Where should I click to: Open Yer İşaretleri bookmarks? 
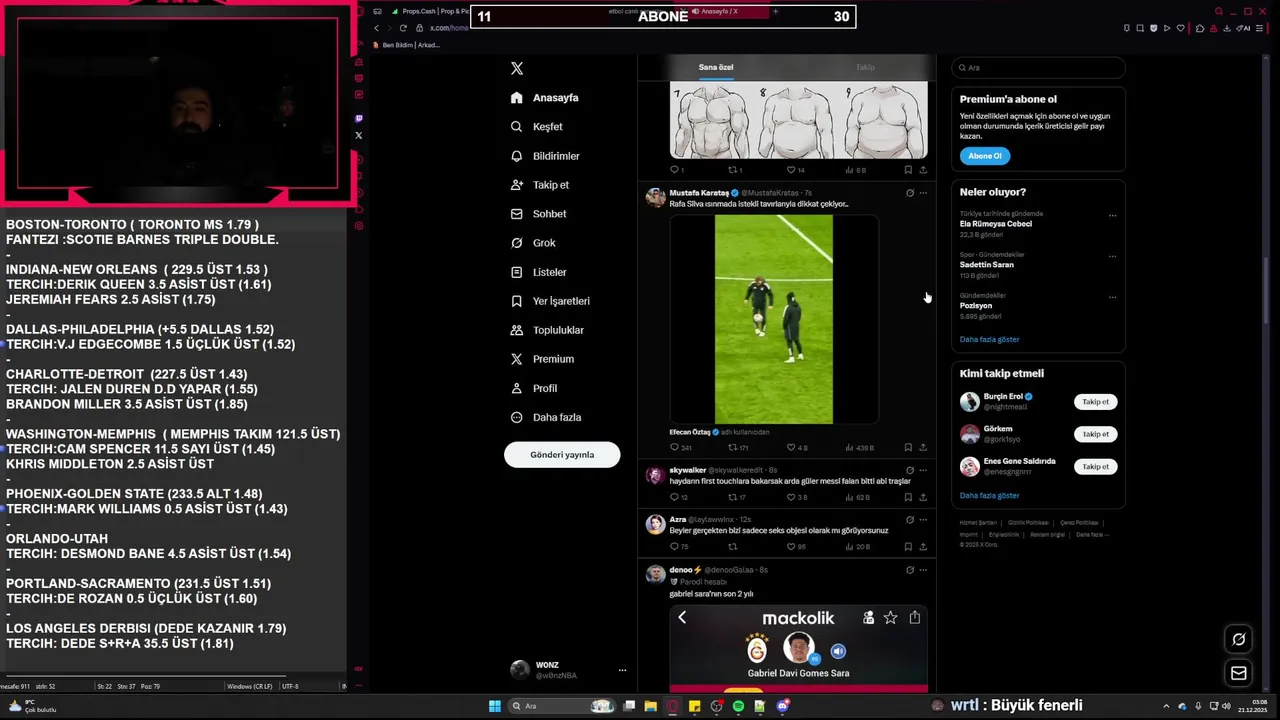pyautogui.click(x=550, y=301)
